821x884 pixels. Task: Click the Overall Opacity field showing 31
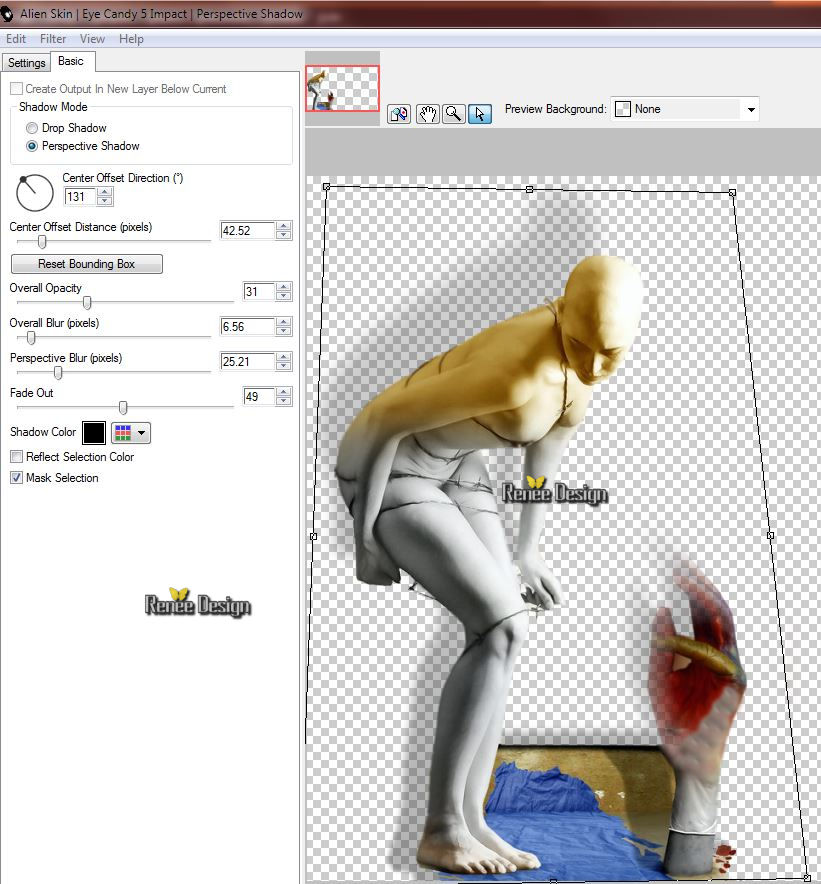coord(258,291)
